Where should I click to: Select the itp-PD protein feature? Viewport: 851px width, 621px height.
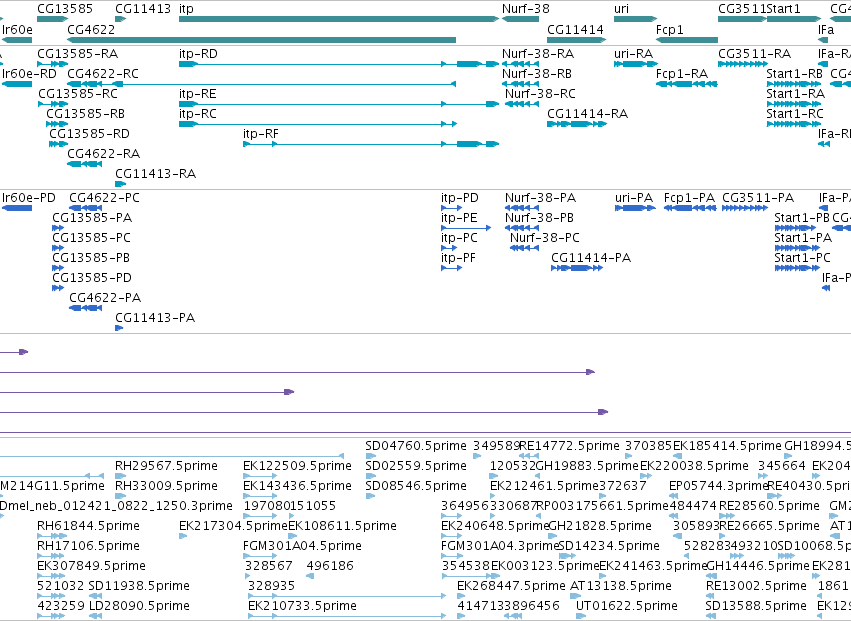(x=452, y=208)
